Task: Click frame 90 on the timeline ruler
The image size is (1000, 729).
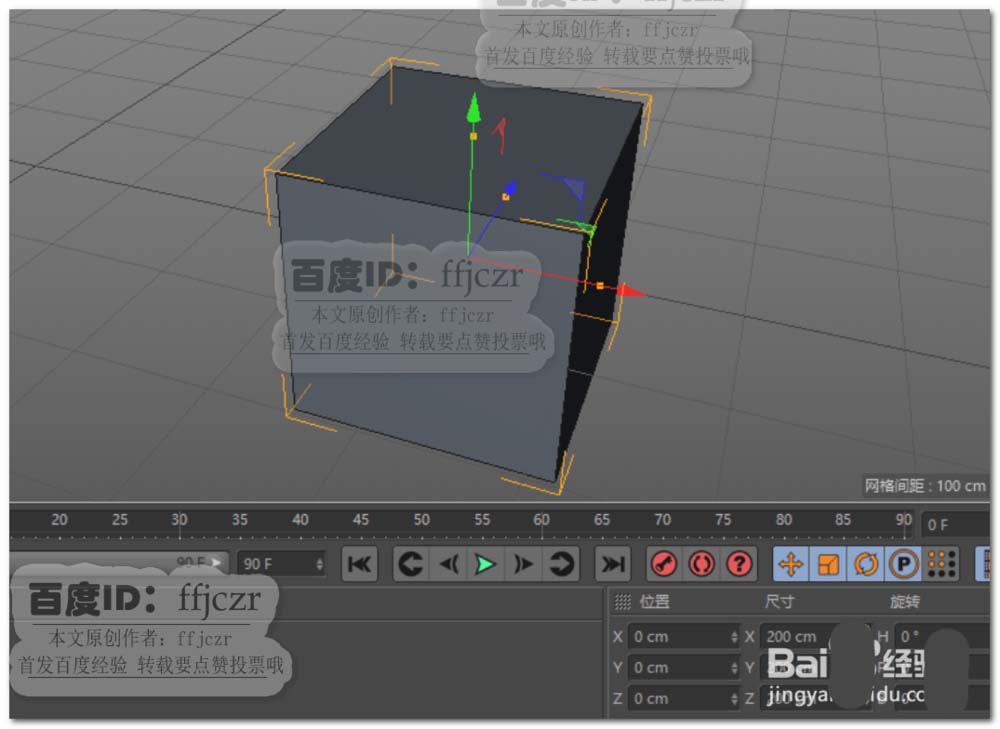Action: point(903,520)
